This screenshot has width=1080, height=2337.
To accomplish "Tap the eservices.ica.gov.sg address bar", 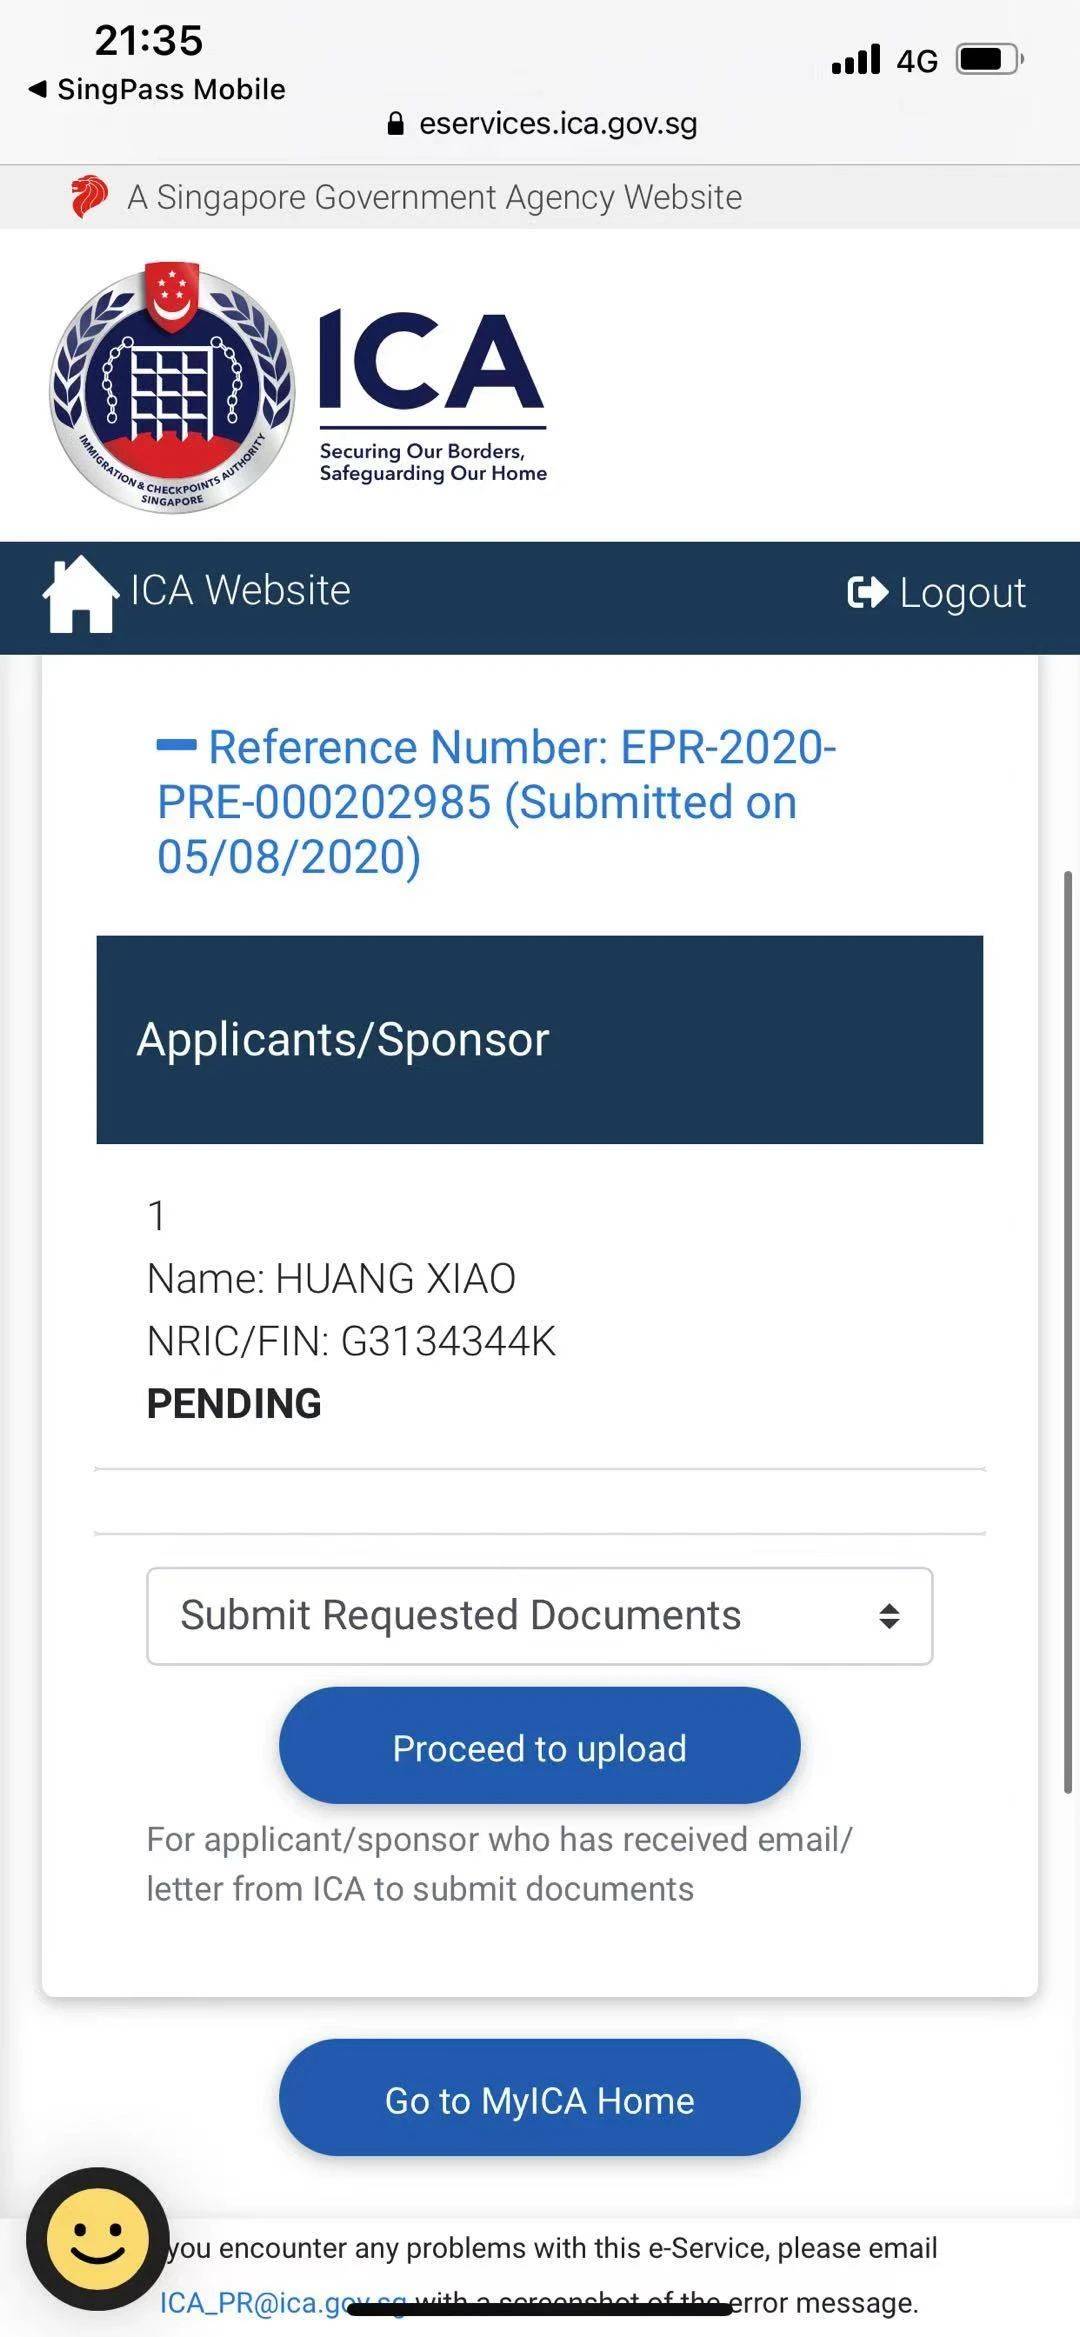I will (557, 124).
